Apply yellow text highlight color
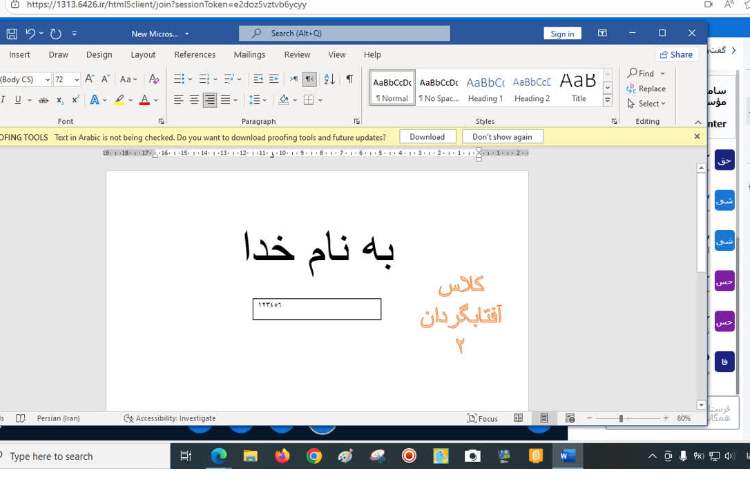Image resolution: width=750 pixels, height=480 pixels. coord(120,100)
